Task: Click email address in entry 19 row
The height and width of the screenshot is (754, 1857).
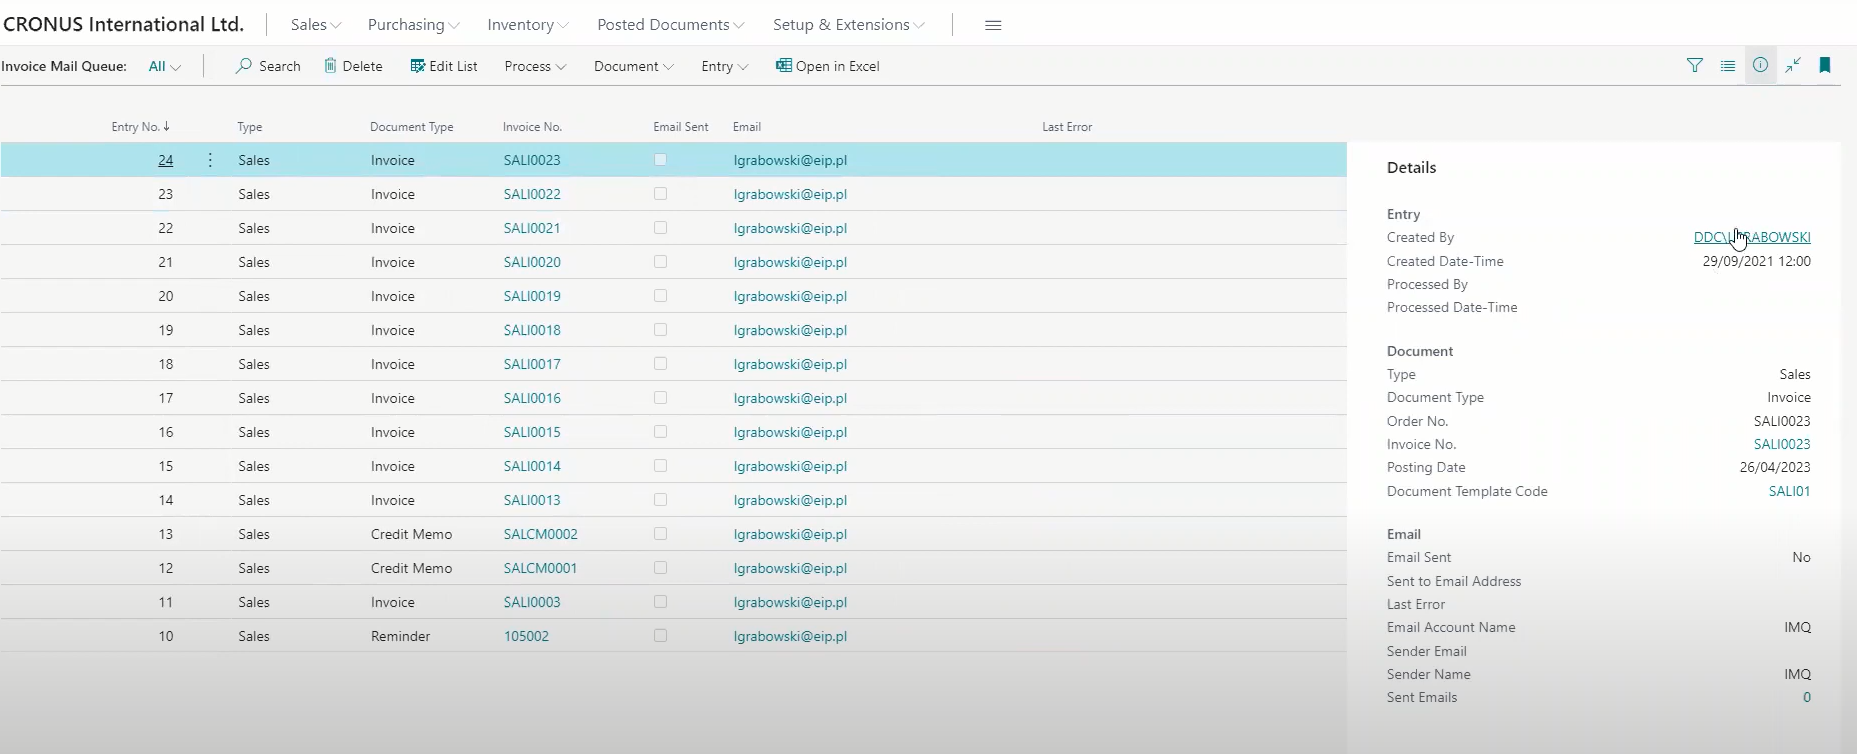Action: [x=790, y=330]
